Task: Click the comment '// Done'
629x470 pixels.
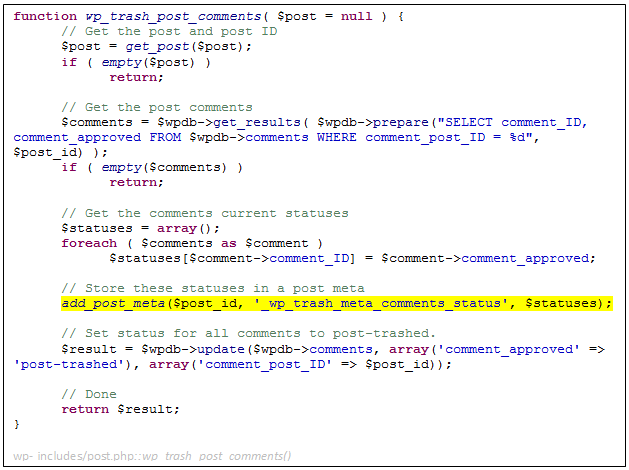Action: point(89,394)
